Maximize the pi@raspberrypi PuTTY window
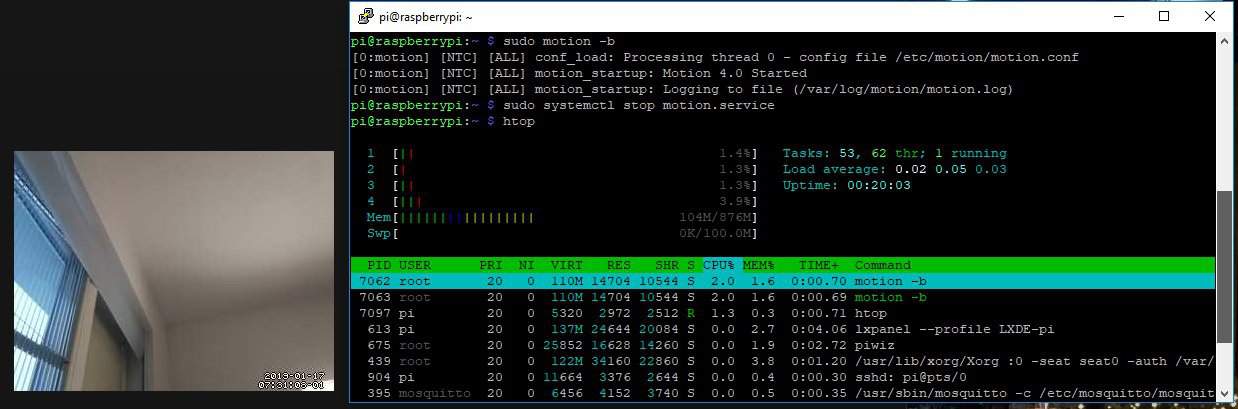Viewport: 1238px width, 409px height. click(x=1164, y=16)
